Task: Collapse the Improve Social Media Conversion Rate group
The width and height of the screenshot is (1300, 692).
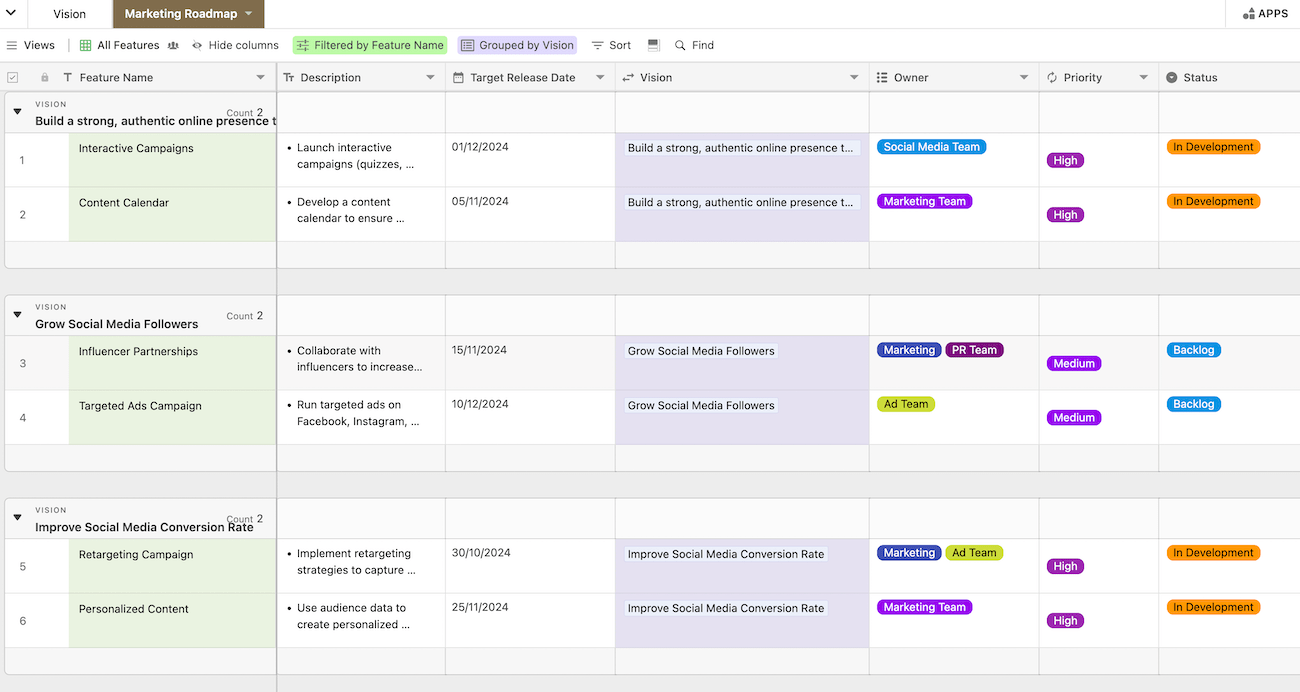Action: [x=17, y=517]
